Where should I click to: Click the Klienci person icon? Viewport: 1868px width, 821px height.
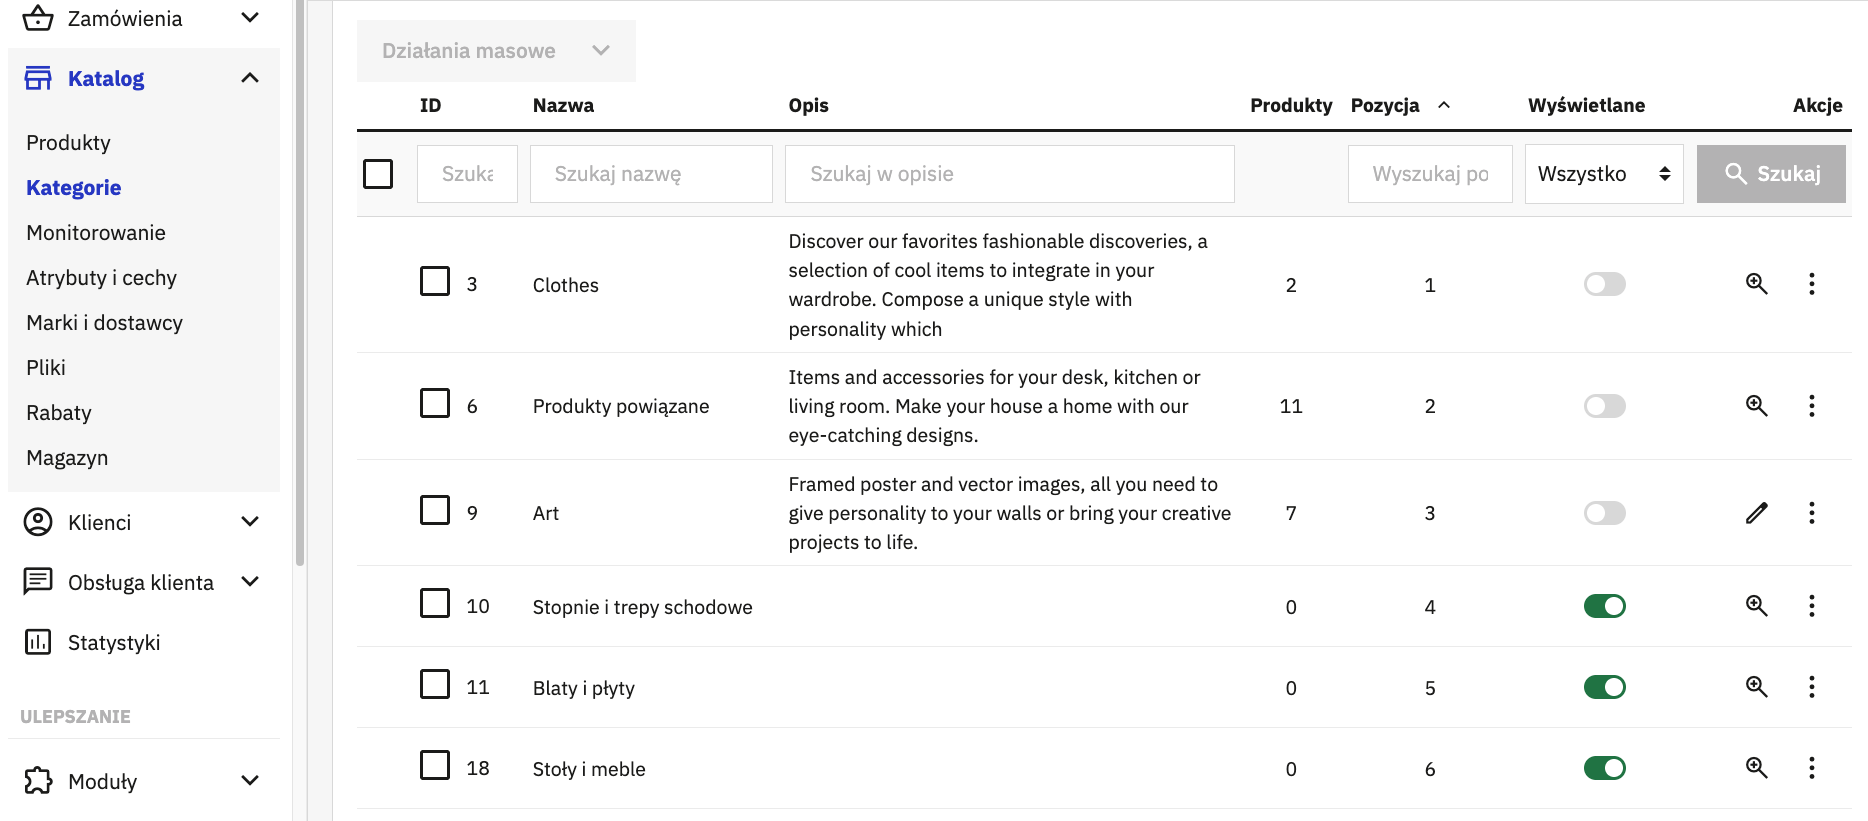tap(38, 522)
